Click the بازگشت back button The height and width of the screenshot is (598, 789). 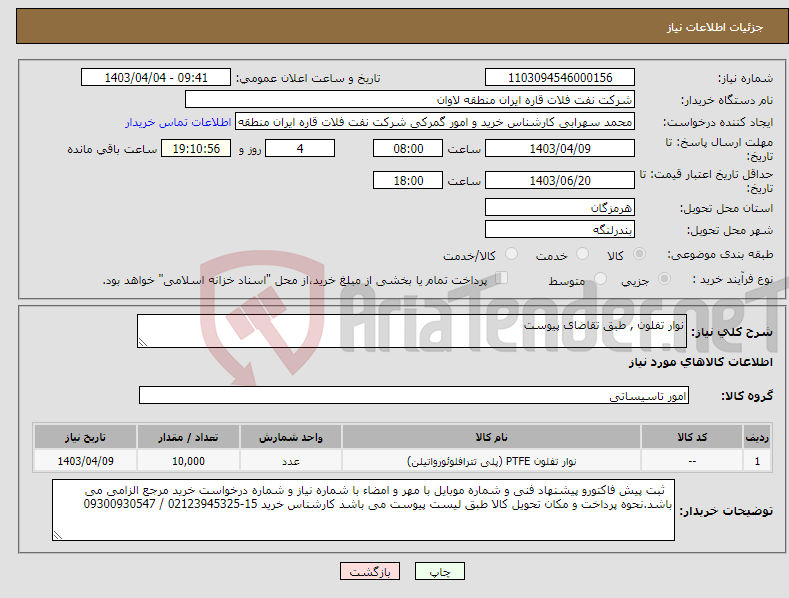[370, 571]
